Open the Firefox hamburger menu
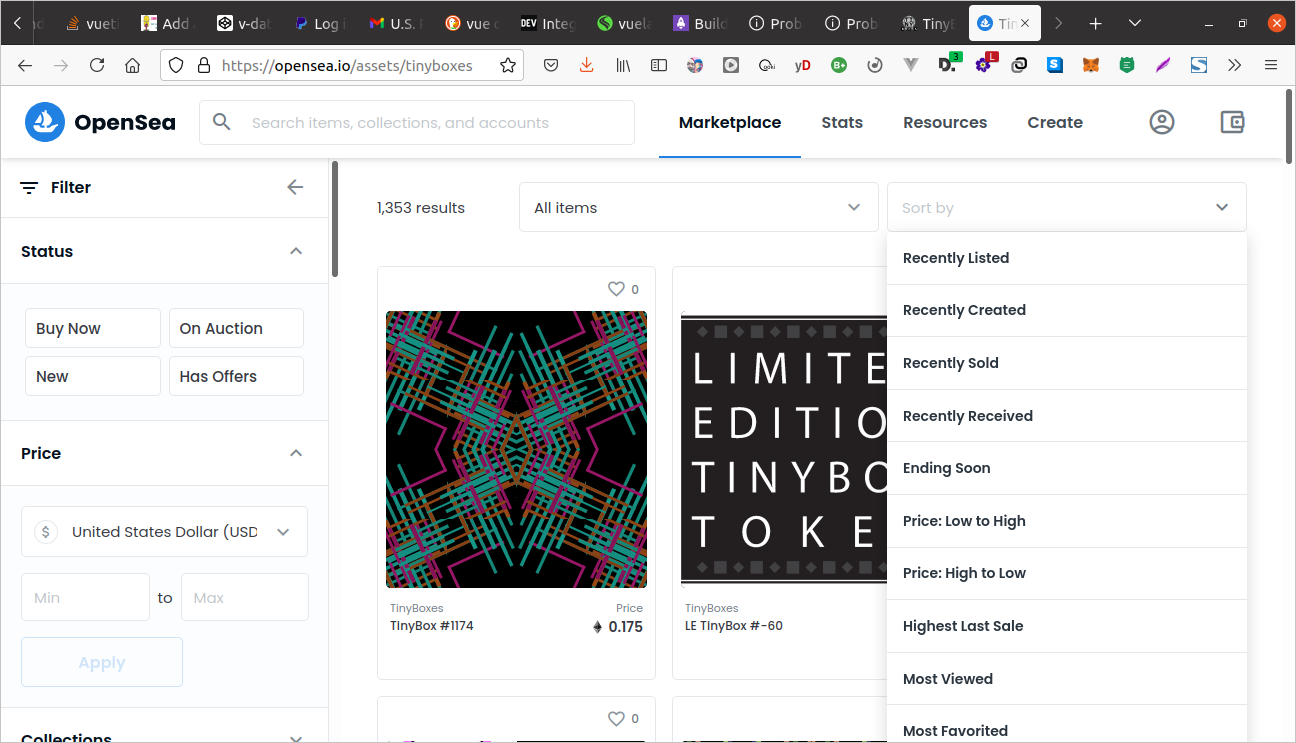Viewport: 1296px width, 743px height. [1271, 65]
